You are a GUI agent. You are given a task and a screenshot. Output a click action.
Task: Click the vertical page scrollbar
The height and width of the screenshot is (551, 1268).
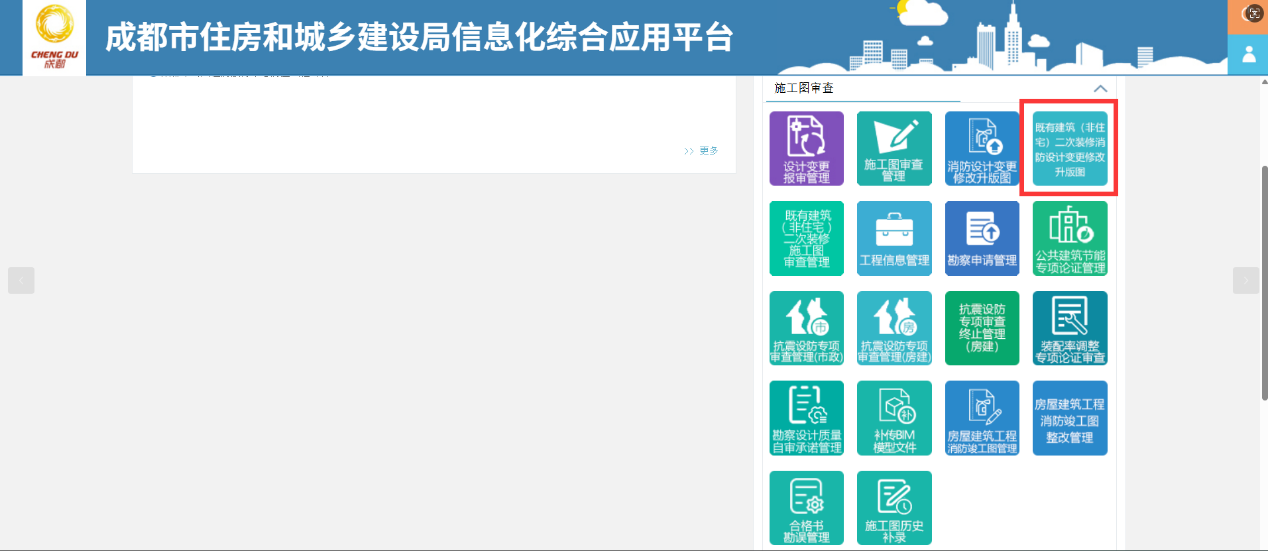point(1263,283)
